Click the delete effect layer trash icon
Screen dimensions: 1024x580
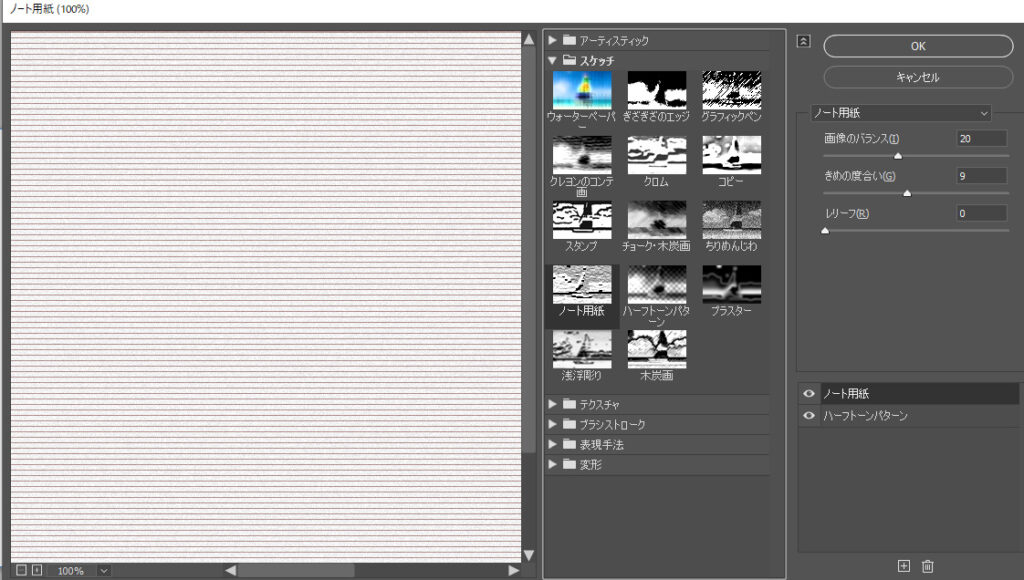[x=928, y=566]
